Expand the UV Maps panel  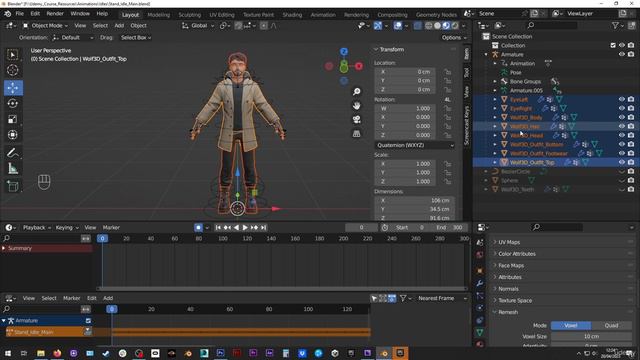click(x=509, y=242)
